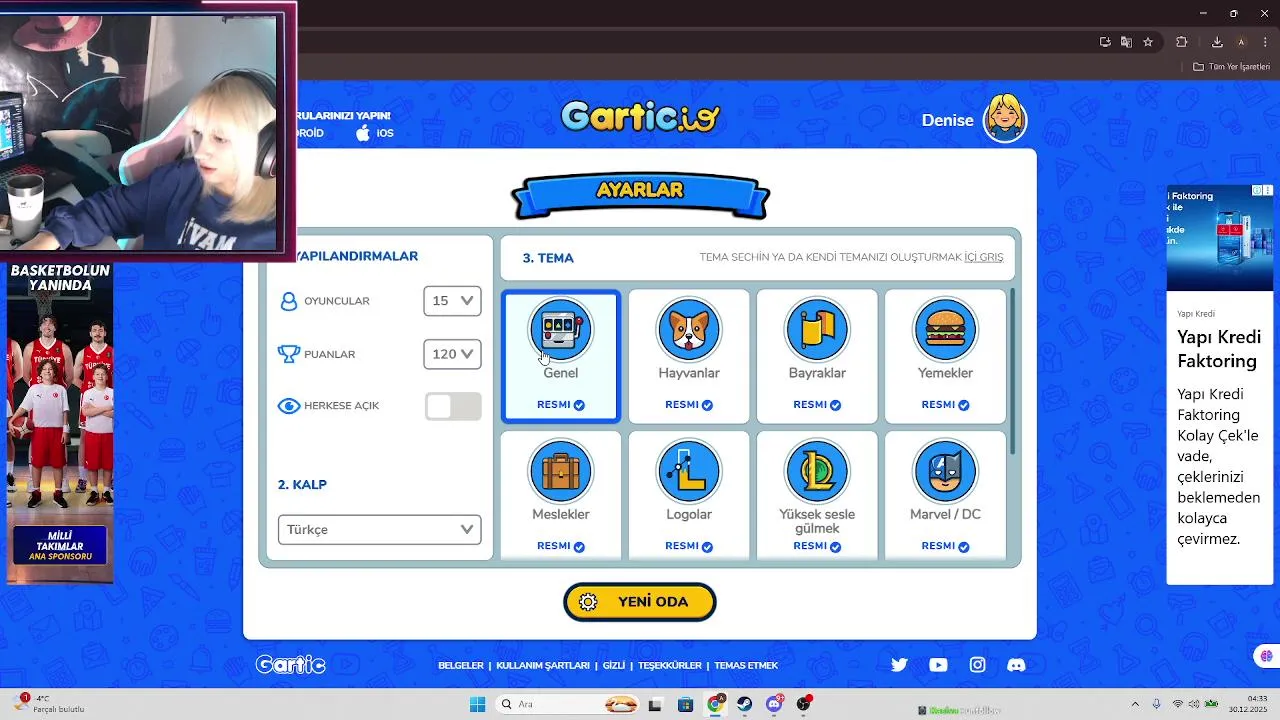Open the Yapı Kredi Faktoring advertisement

(1219, 384)
